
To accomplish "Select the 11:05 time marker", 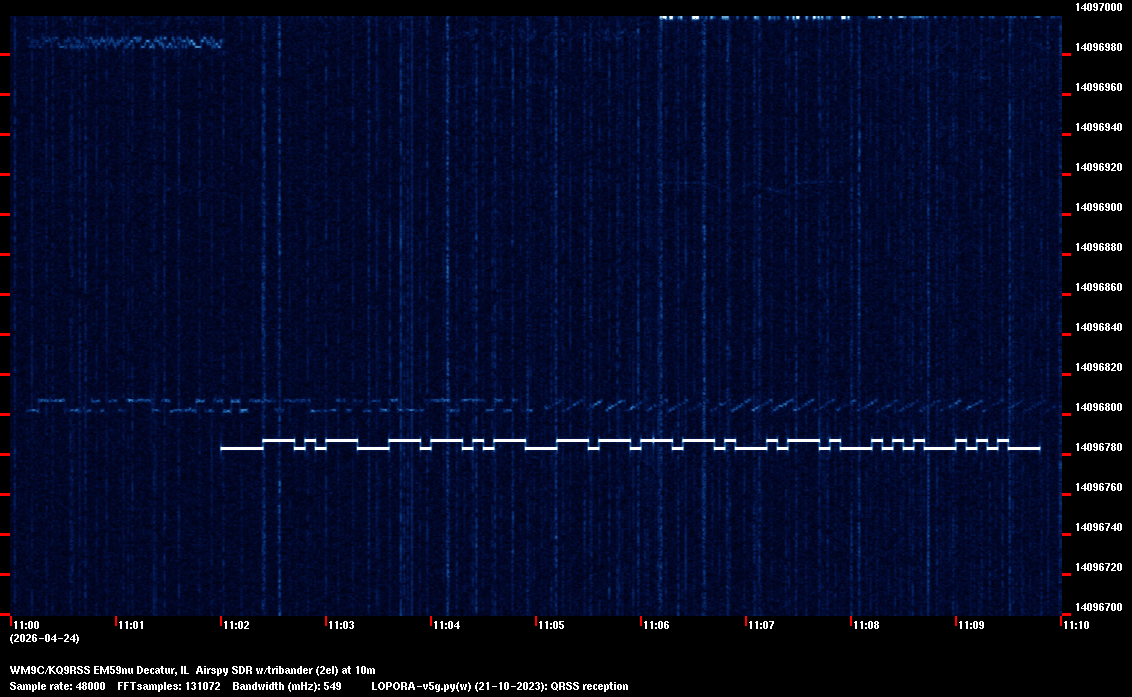I will (551, 625).
